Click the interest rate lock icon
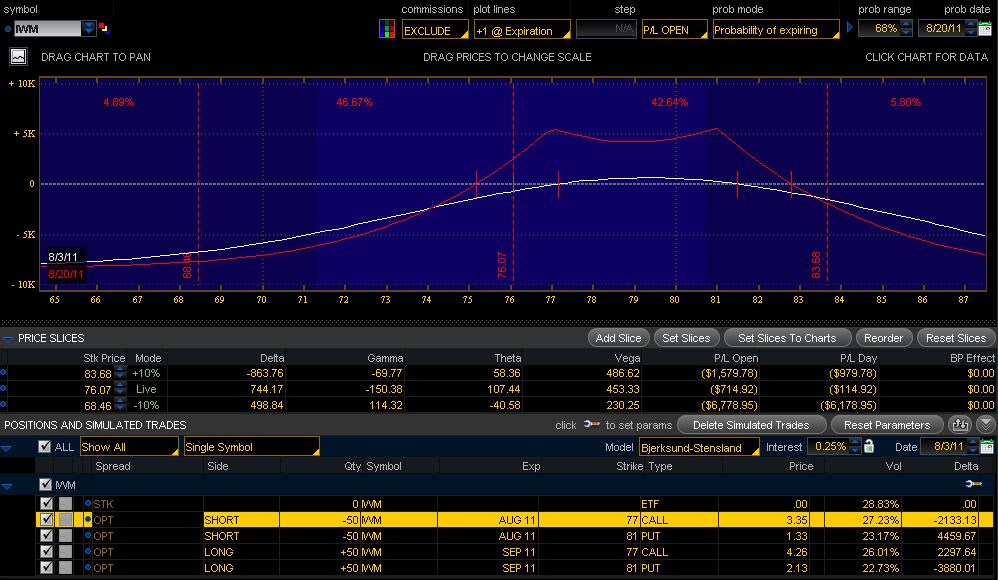Viewport: 998px width, 580px height. (x=869, y=446)
